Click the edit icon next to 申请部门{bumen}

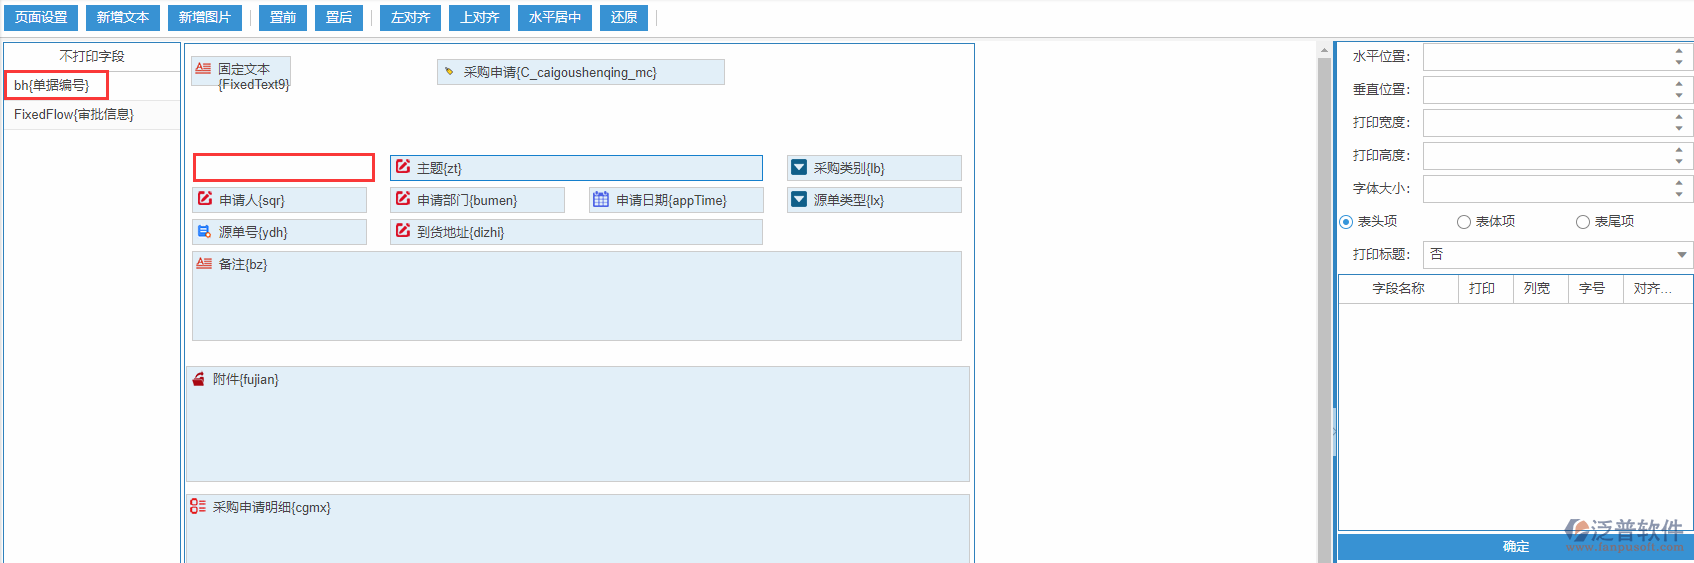pos(403,199)
